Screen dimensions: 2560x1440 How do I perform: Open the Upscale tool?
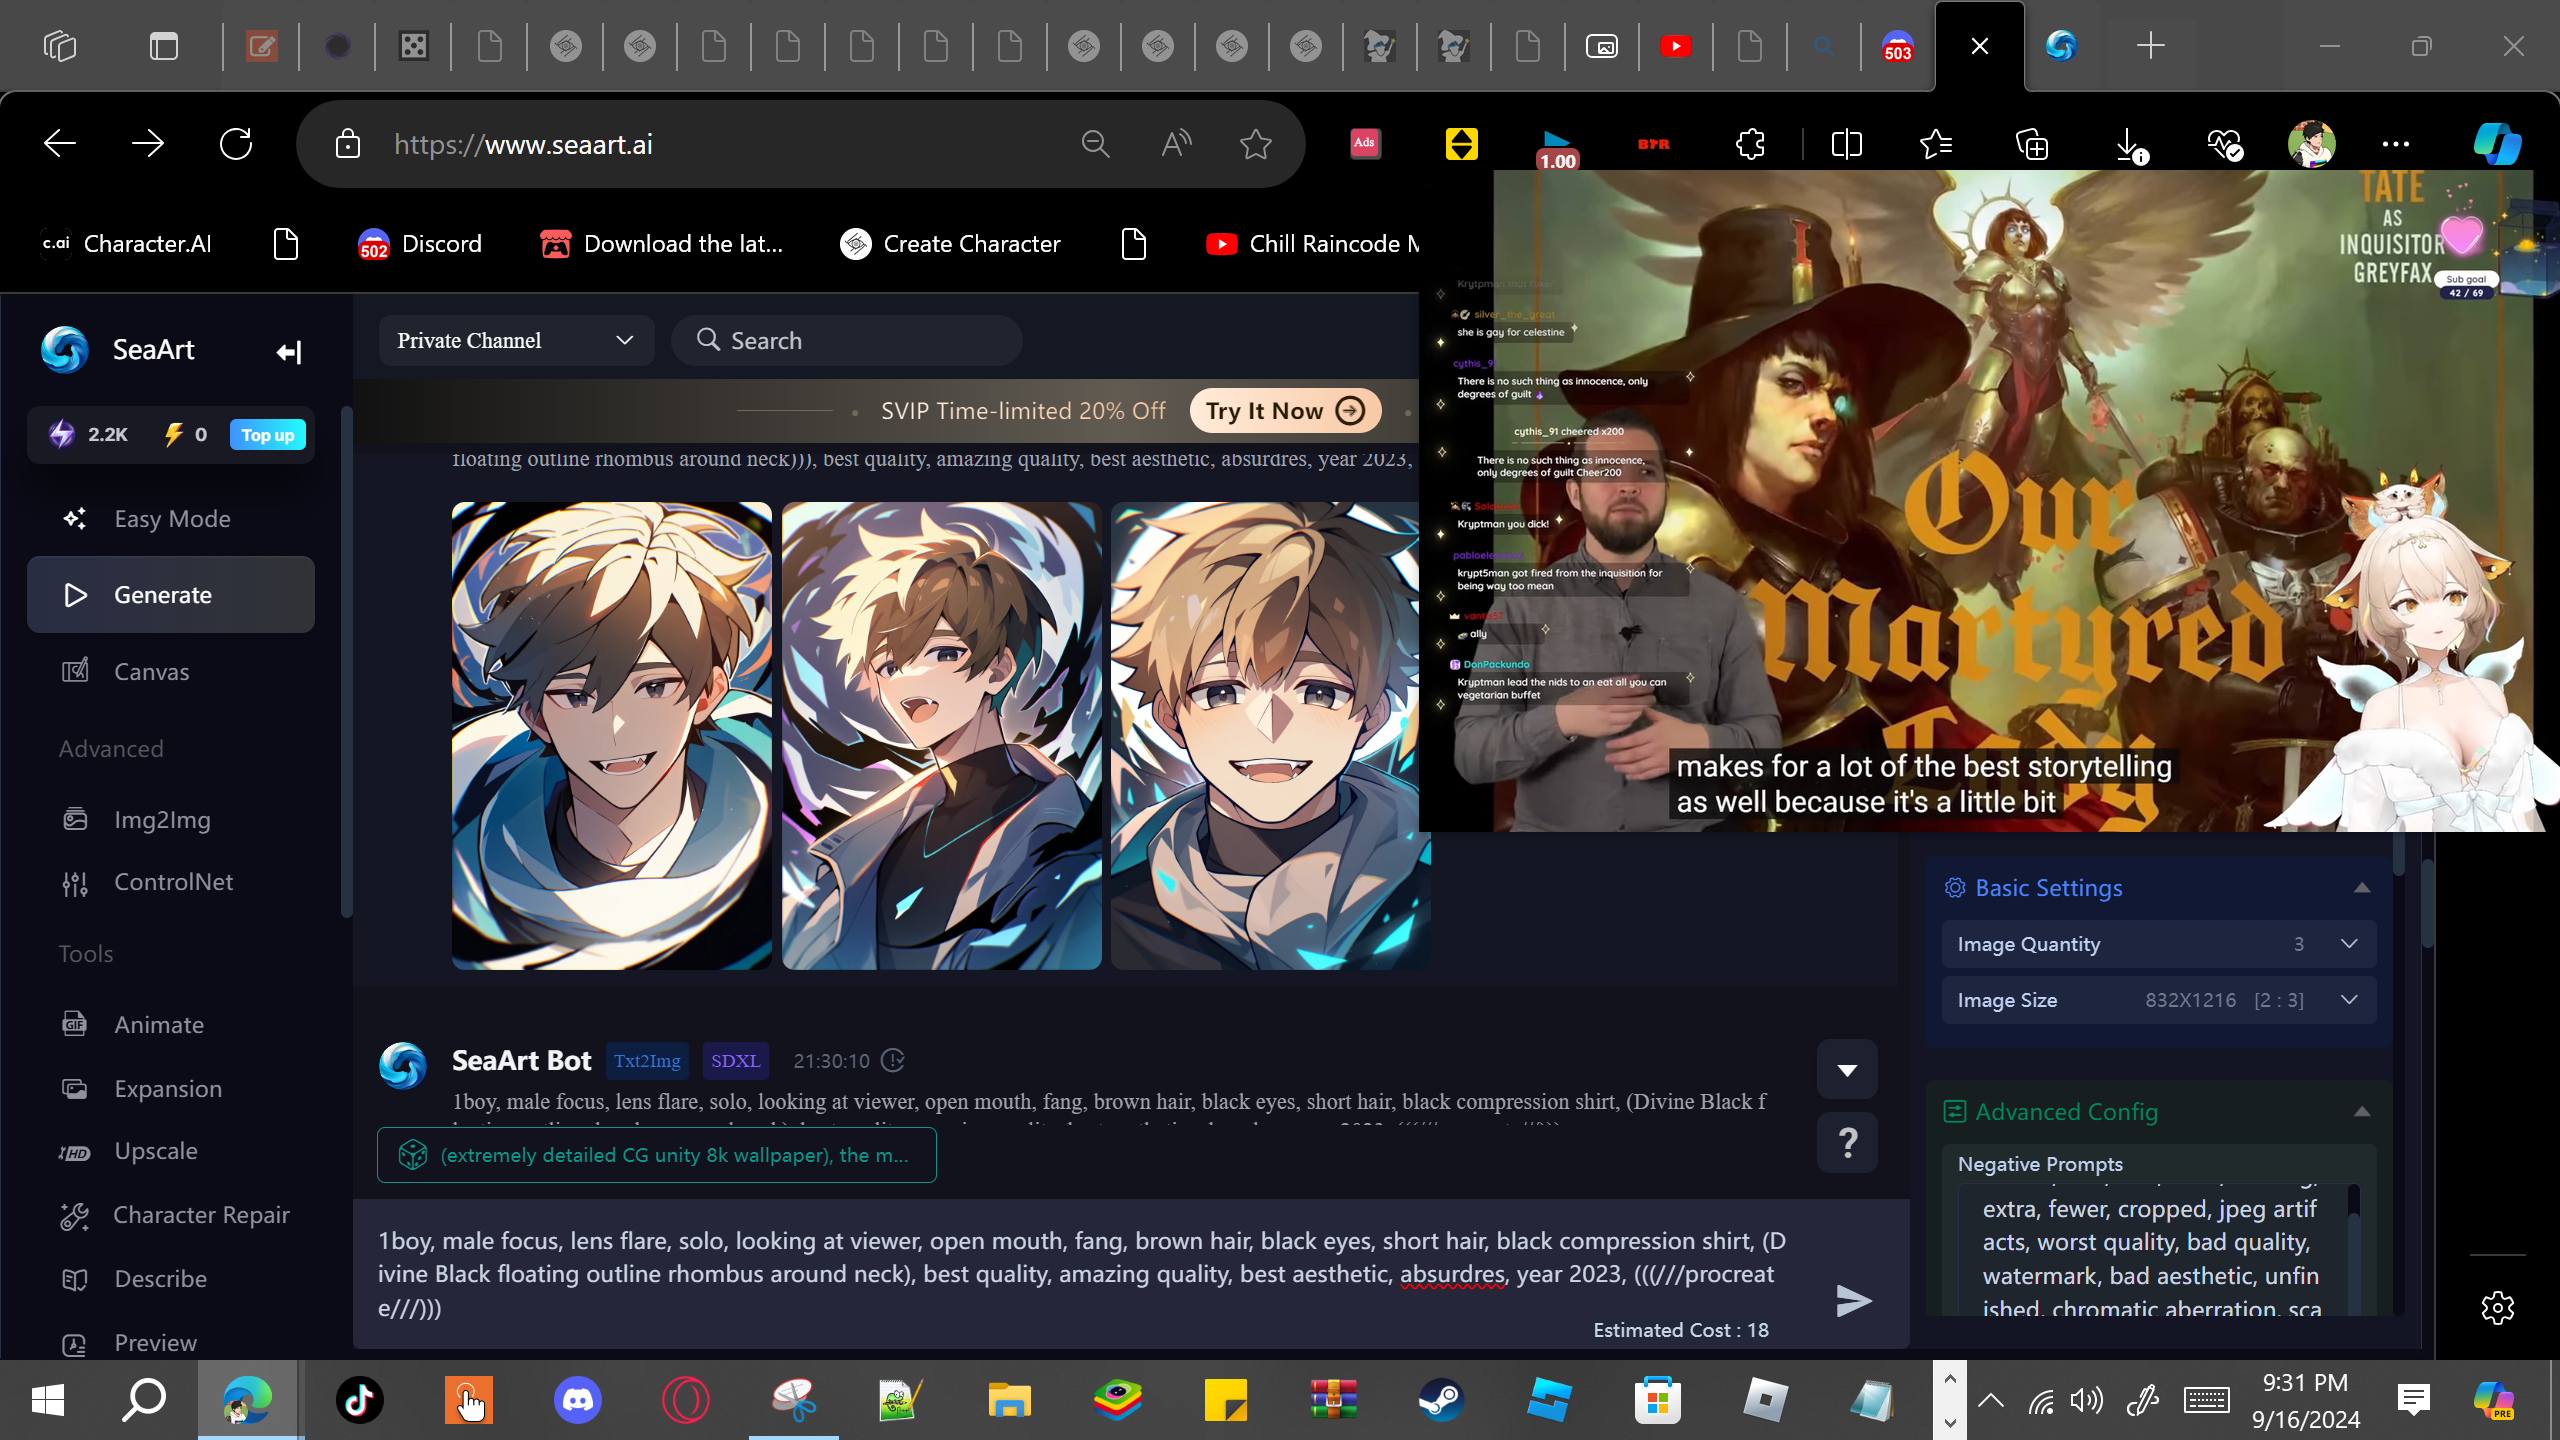[171, 1151]
